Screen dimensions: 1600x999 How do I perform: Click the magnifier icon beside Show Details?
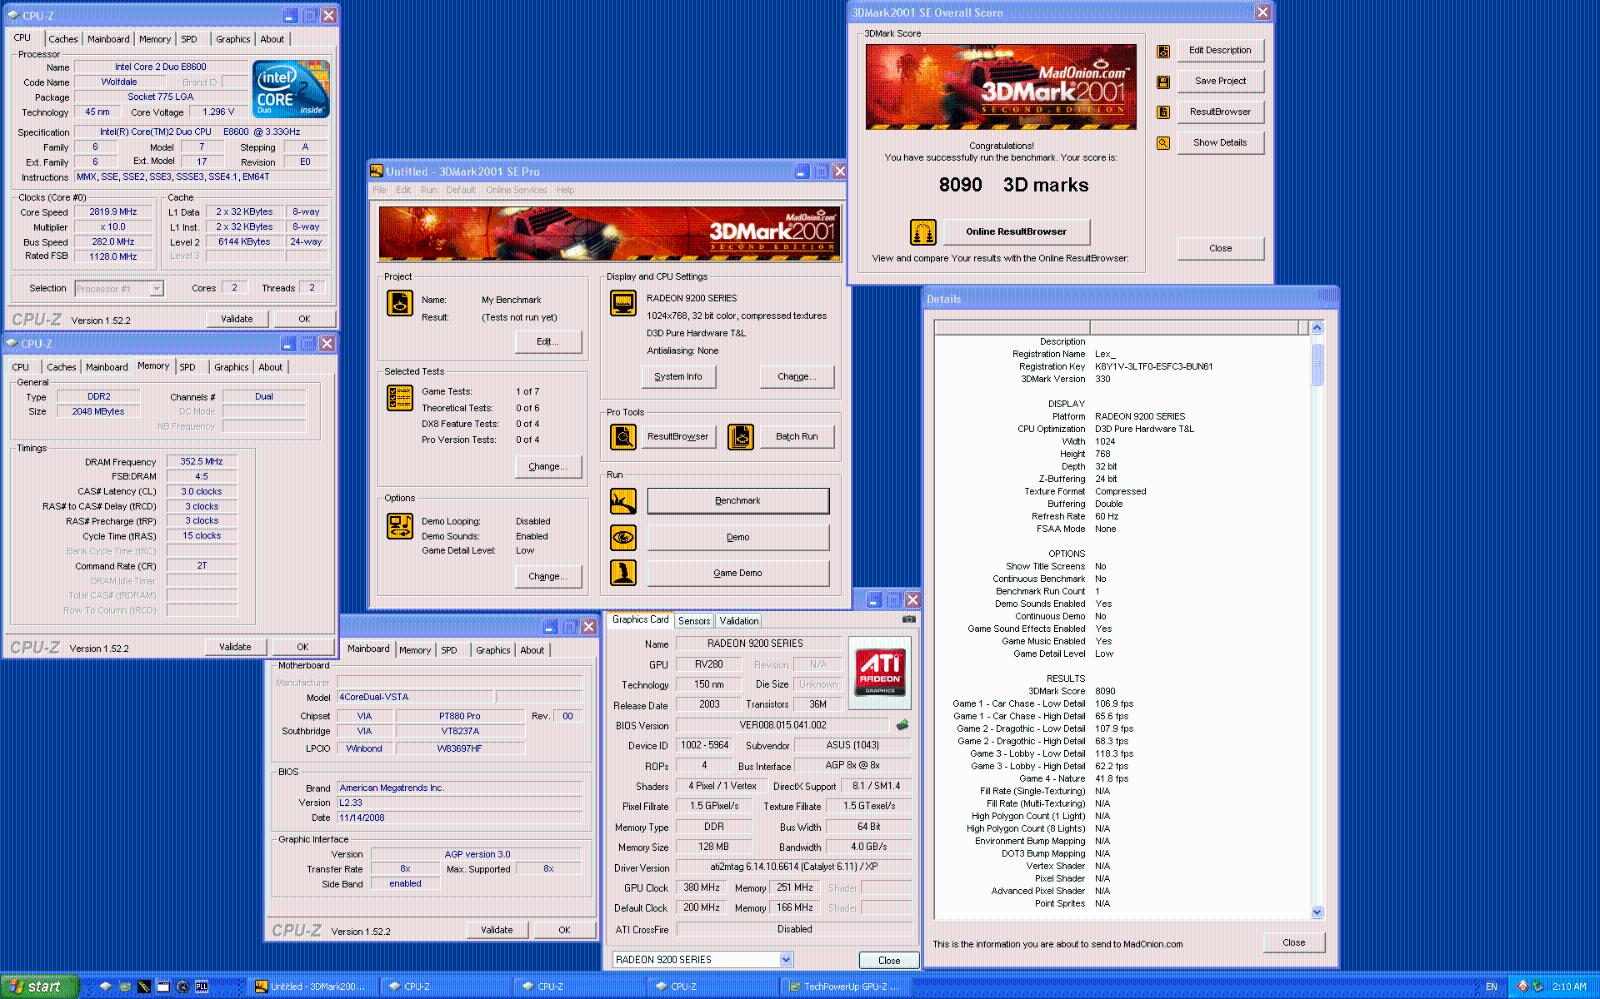pyautogui.click(x=1163, y=143)
